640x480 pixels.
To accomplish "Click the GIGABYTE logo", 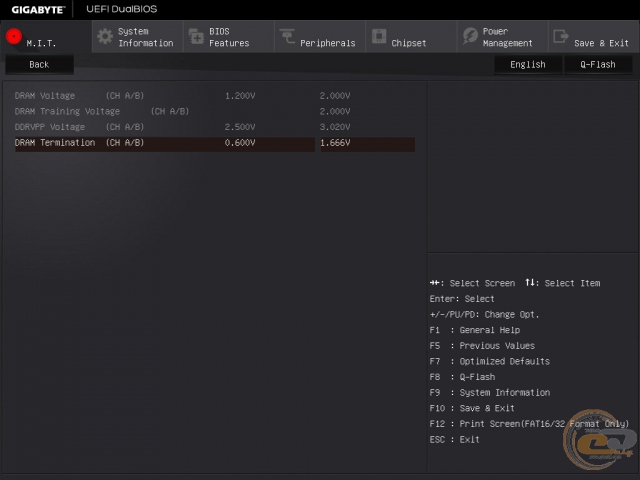I will (38, 9).
